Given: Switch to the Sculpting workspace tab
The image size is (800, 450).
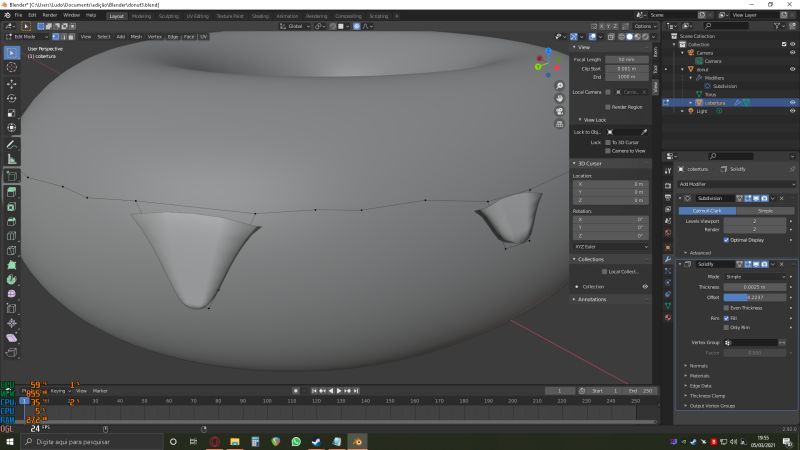Looking at the screenshot, I should click(168, 16).
